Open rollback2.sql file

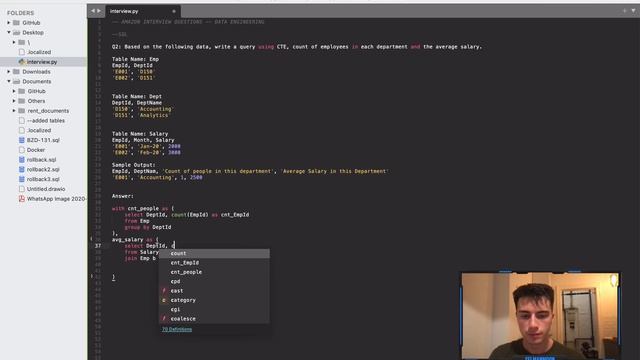pyautogui.click(x=43, y=169)
